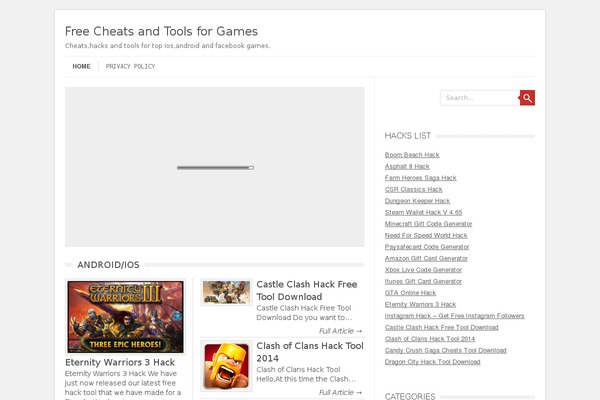Click the Clash of Clans barbarian thumbnail
This screenshot has height=400, width=600.
(226, 366)
